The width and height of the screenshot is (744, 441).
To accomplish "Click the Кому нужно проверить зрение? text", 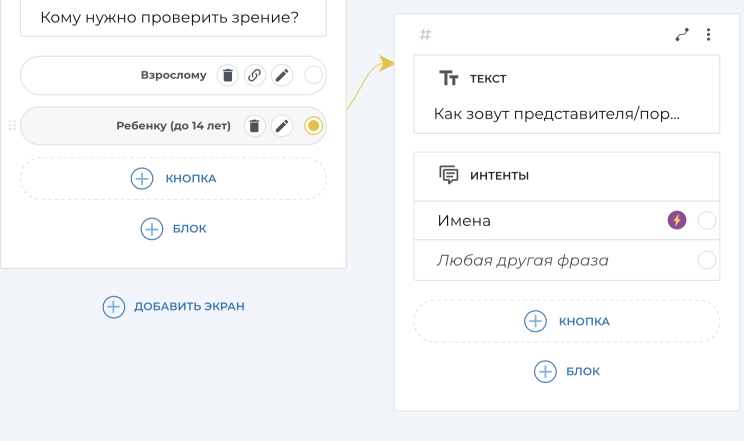I will pyautogui.click(x=169, y=18).
